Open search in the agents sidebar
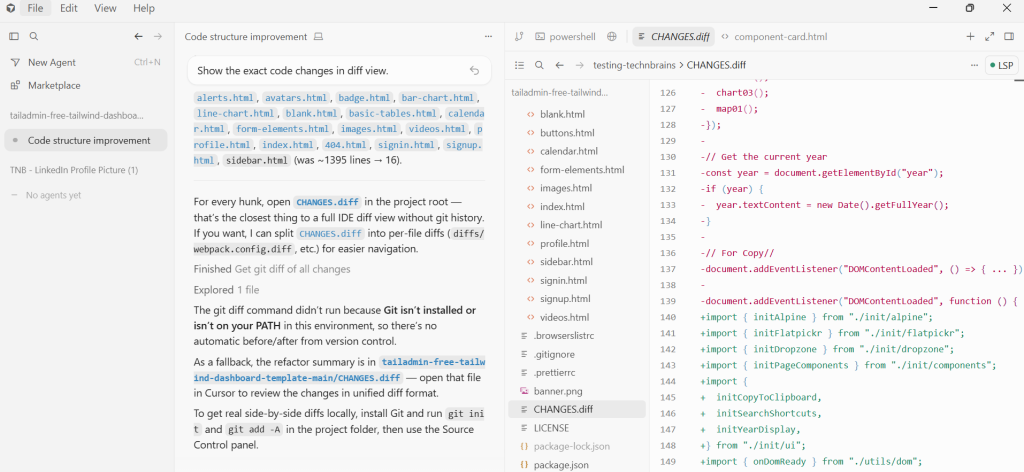 tap(34, 37)
